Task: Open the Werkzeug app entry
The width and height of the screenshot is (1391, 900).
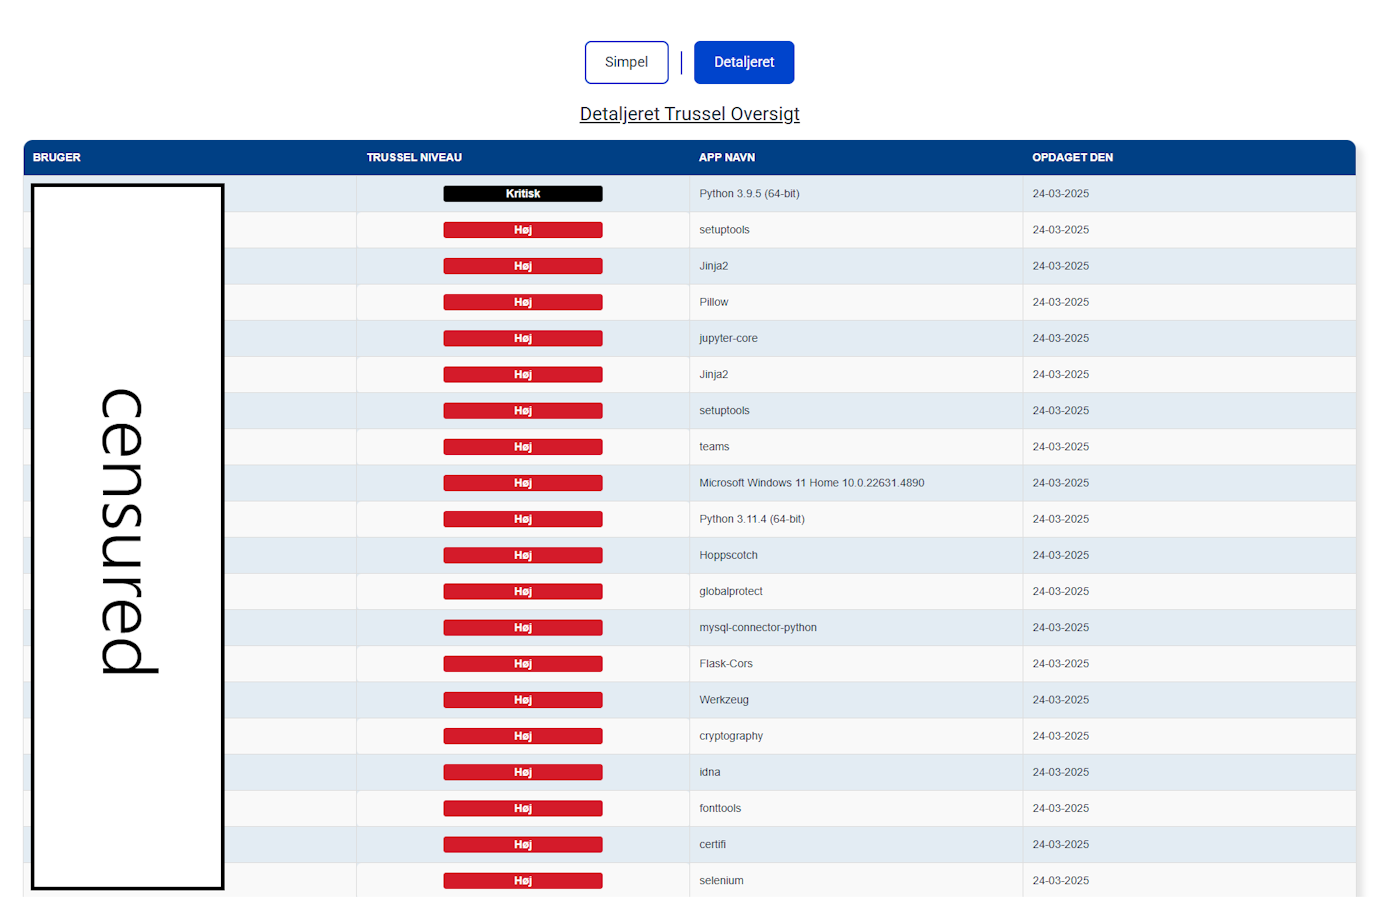Action: [x=723, y=700]
